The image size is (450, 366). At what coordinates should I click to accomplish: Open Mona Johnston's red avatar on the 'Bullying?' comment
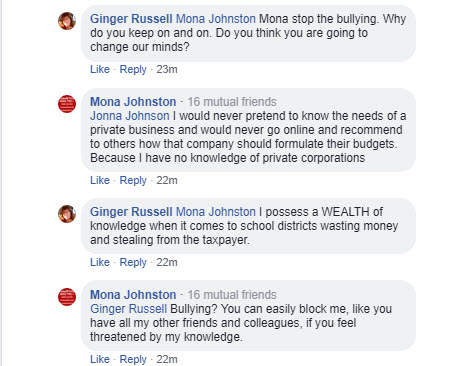pos(67,297)
